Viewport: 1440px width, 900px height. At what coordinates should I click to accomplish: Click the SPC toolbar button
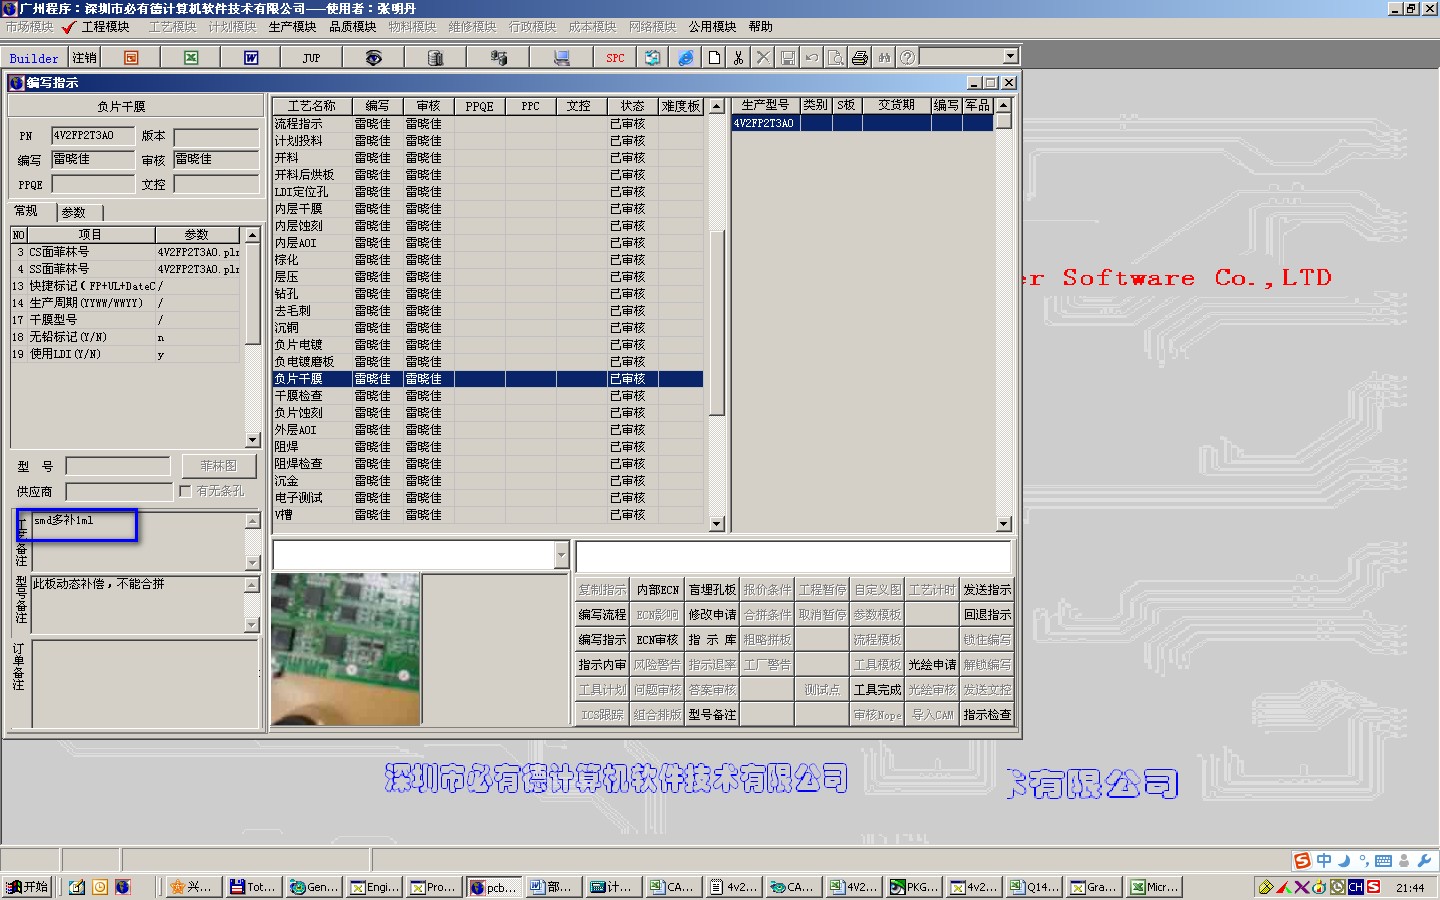click(615, 58)
